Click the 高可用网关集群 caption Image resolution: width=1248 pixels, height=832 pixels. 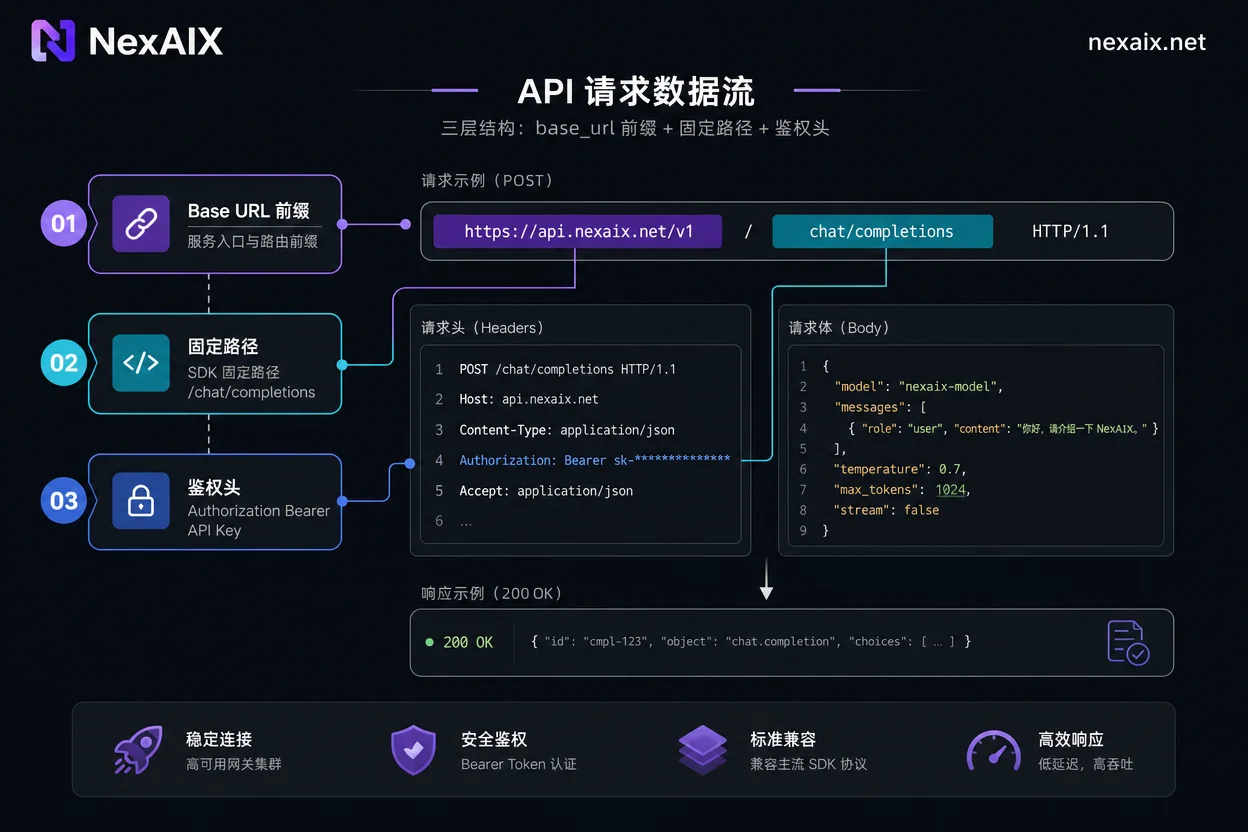click(234, 764)
